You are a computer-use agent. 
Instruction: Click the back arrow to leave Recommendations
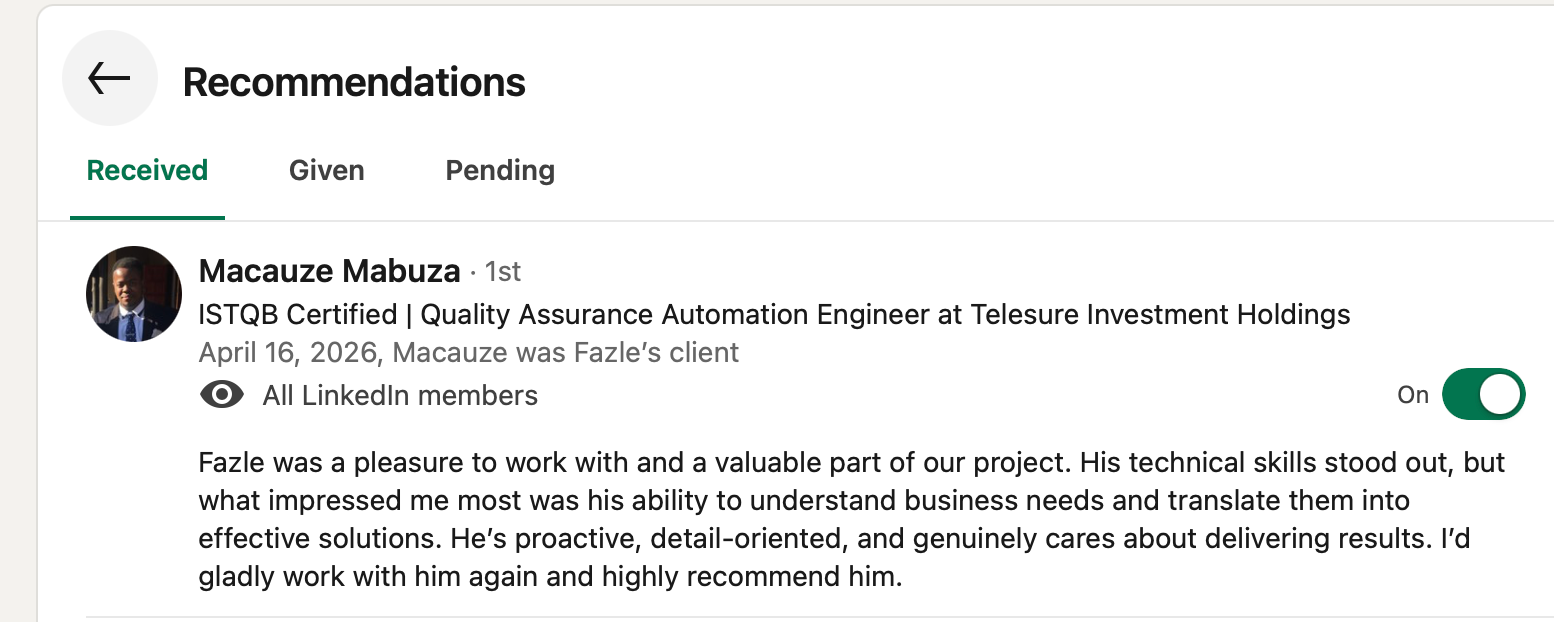pyautogui.click(x=109, y=77)
